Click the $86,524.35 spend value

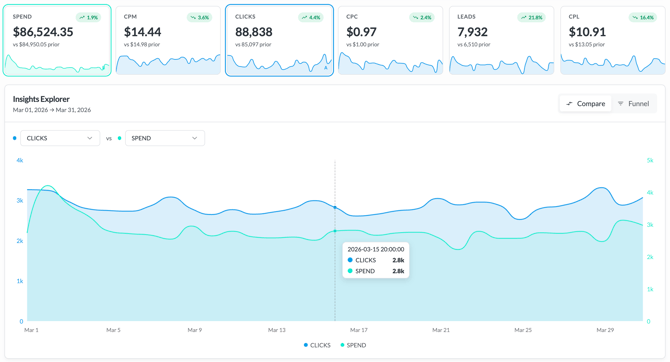(x=43, y=32)
